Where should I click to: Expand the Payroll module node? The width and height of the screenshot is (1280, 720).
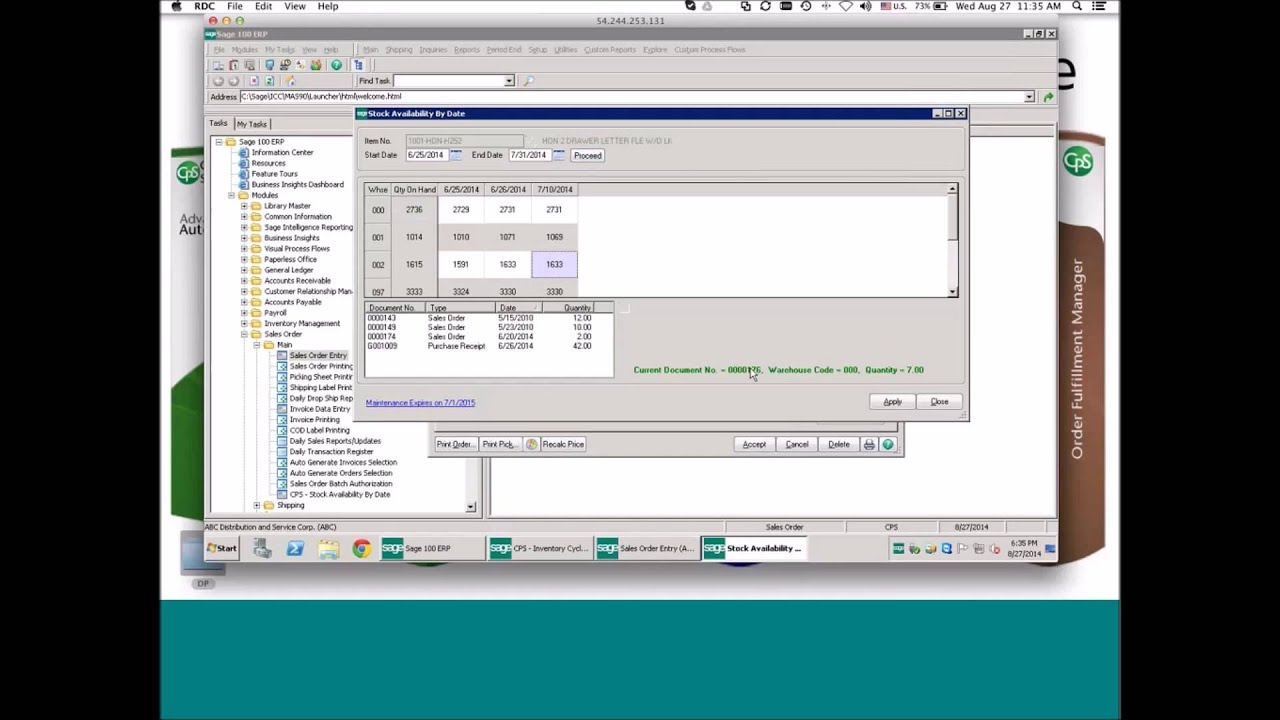pyautogui.click(x=244, y=313)
